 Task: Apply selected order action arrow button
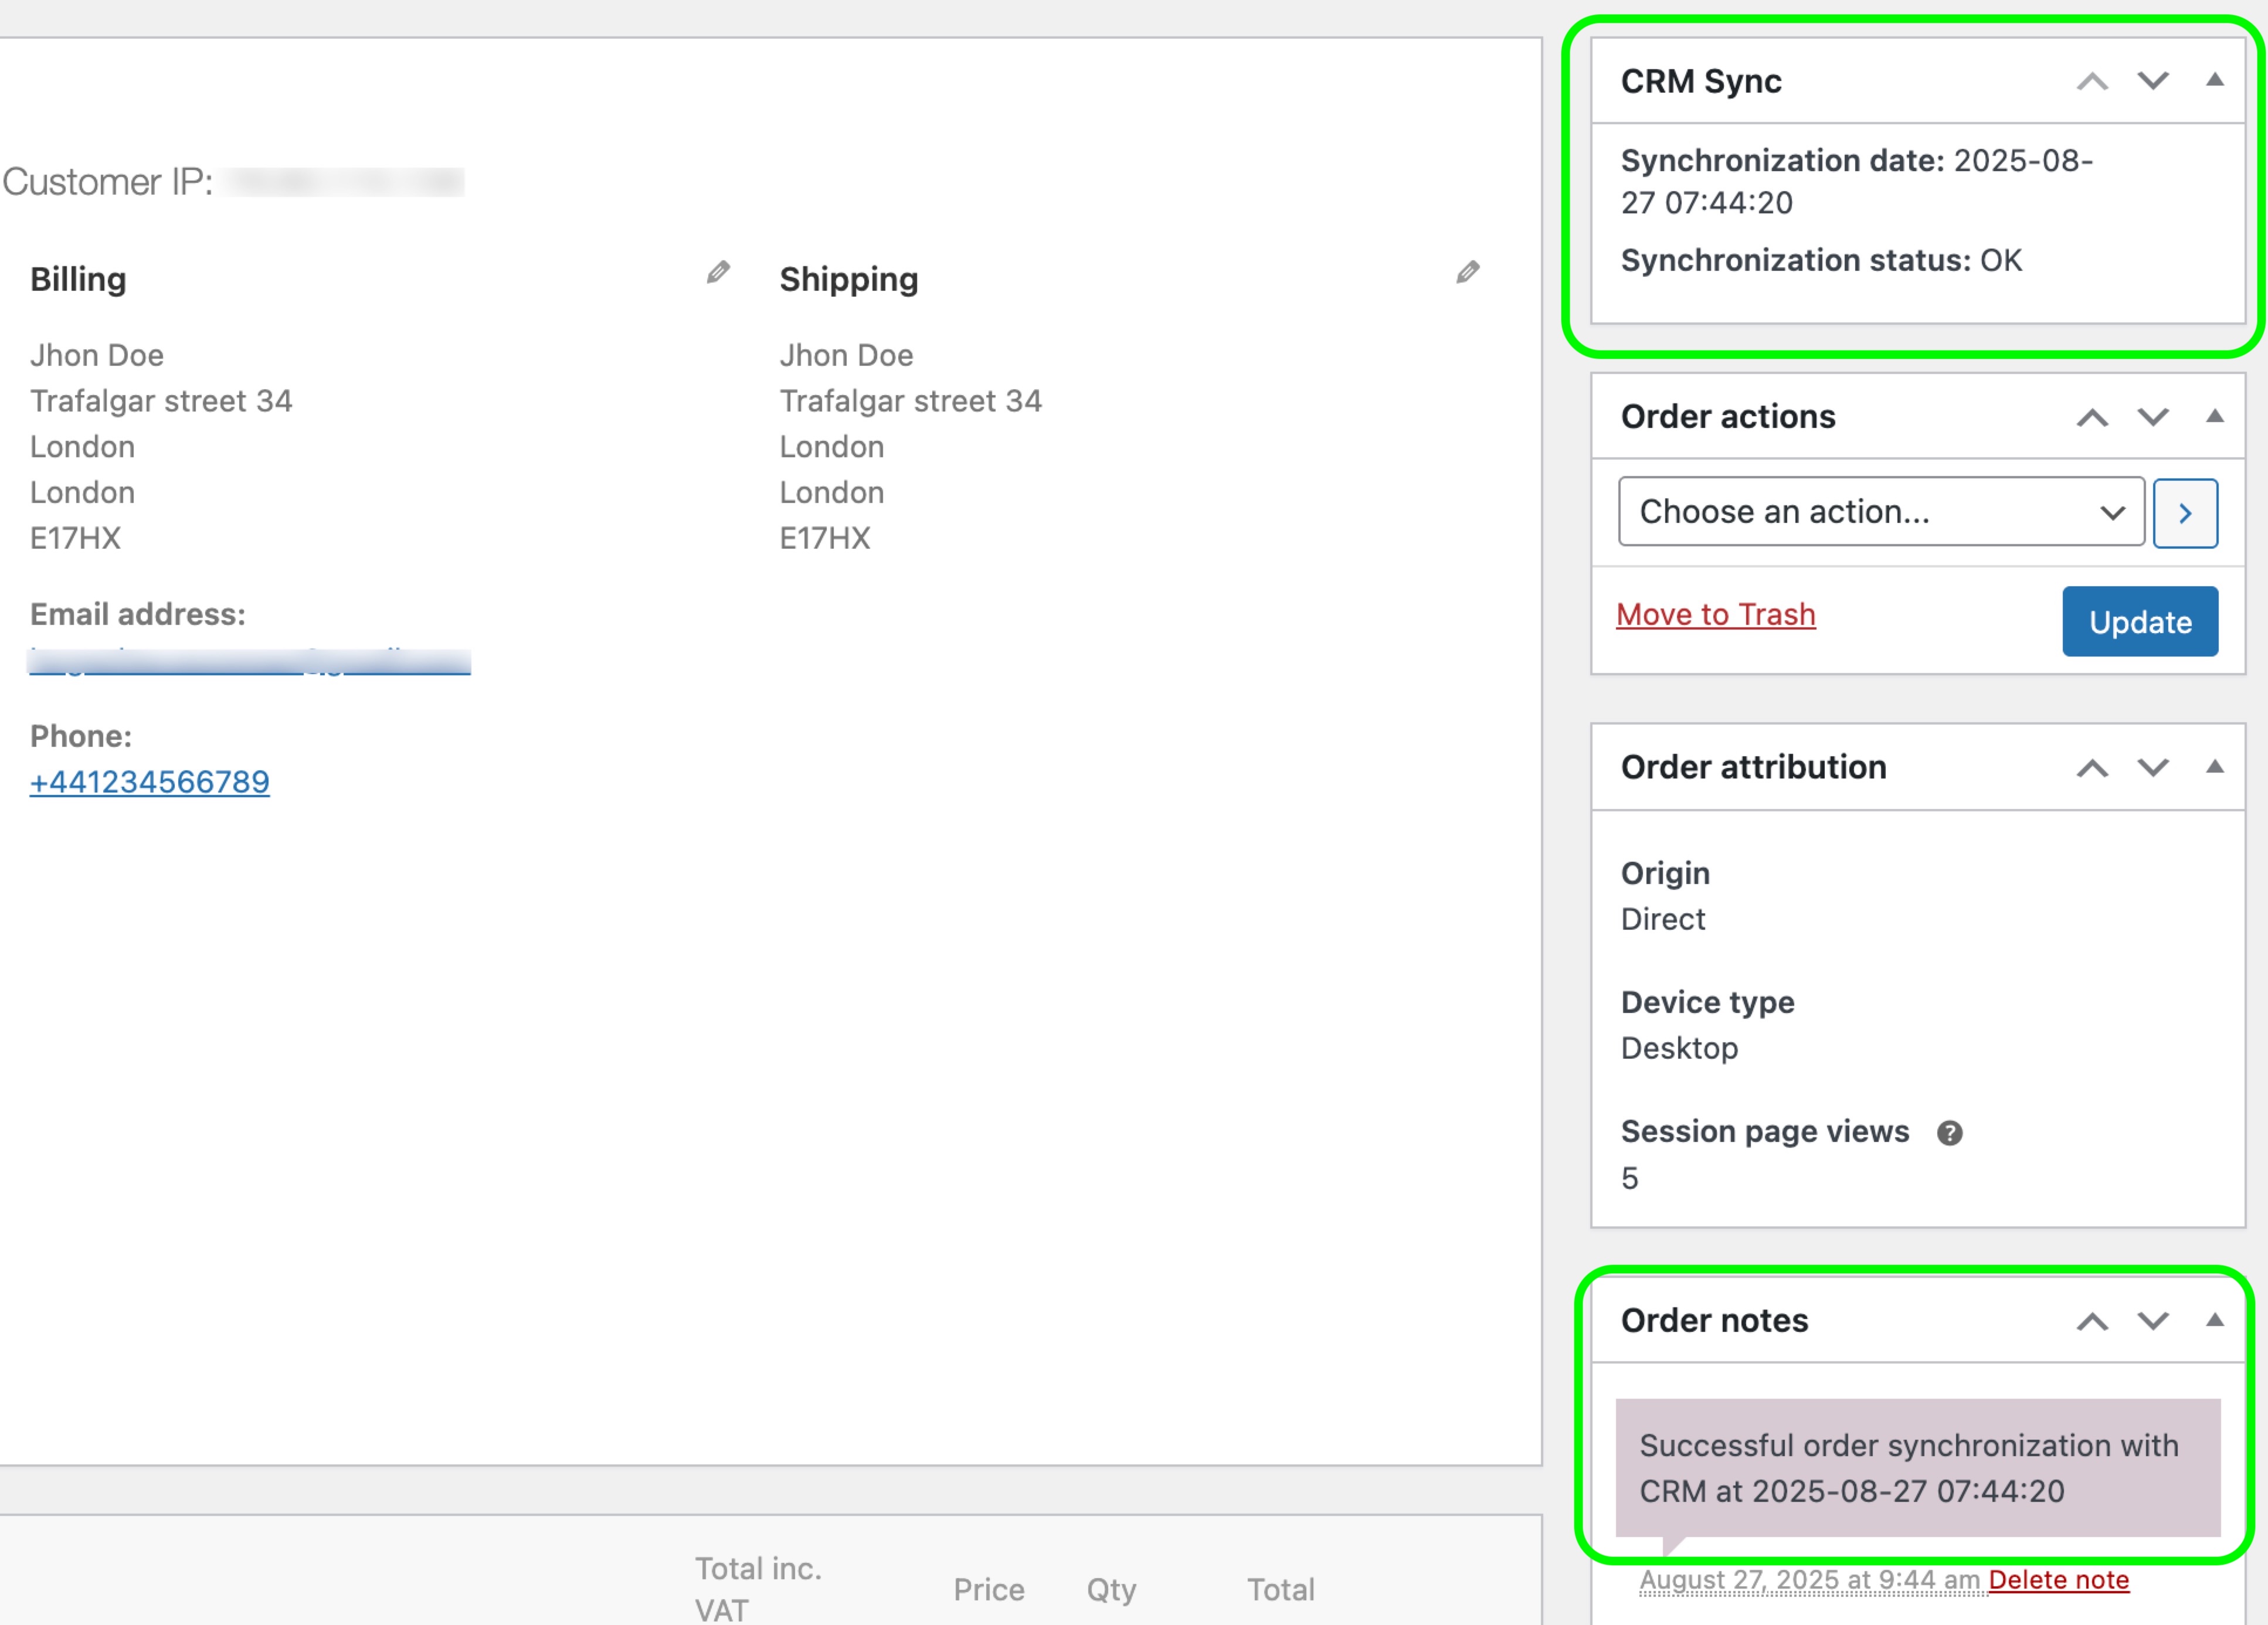[2185, 513]
